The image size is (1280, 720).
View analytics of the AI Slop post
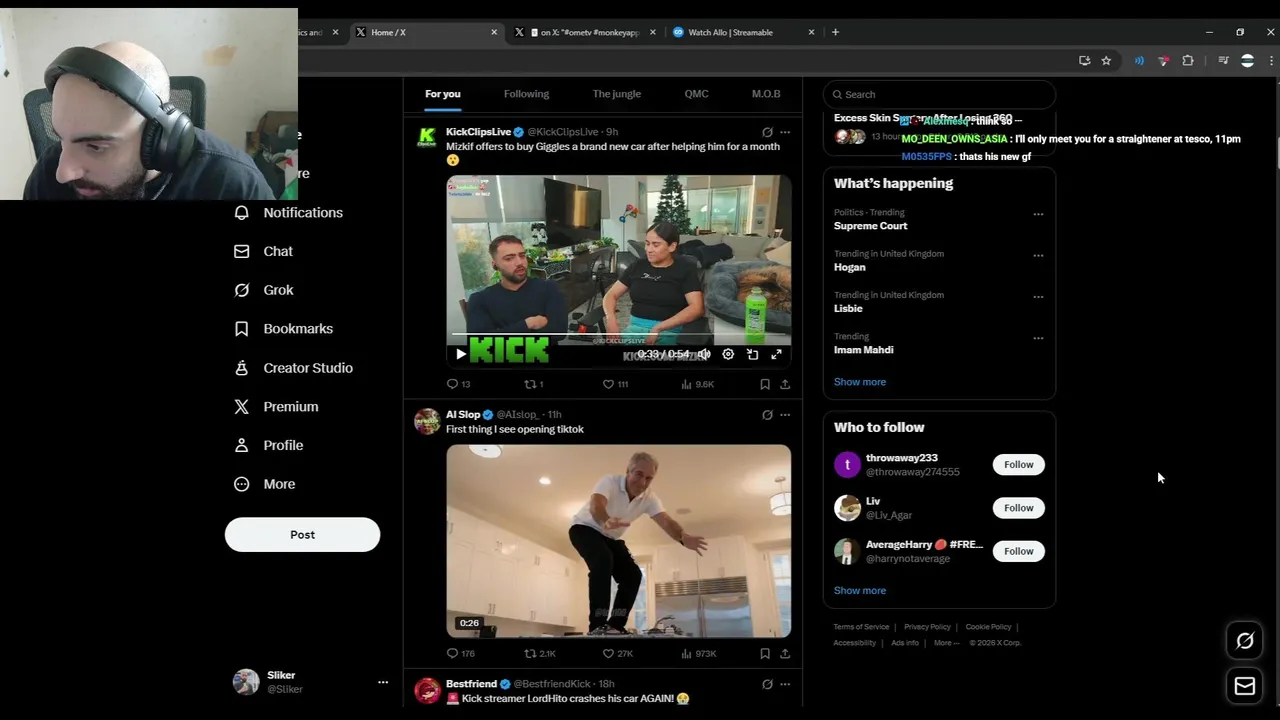point(698,654)
